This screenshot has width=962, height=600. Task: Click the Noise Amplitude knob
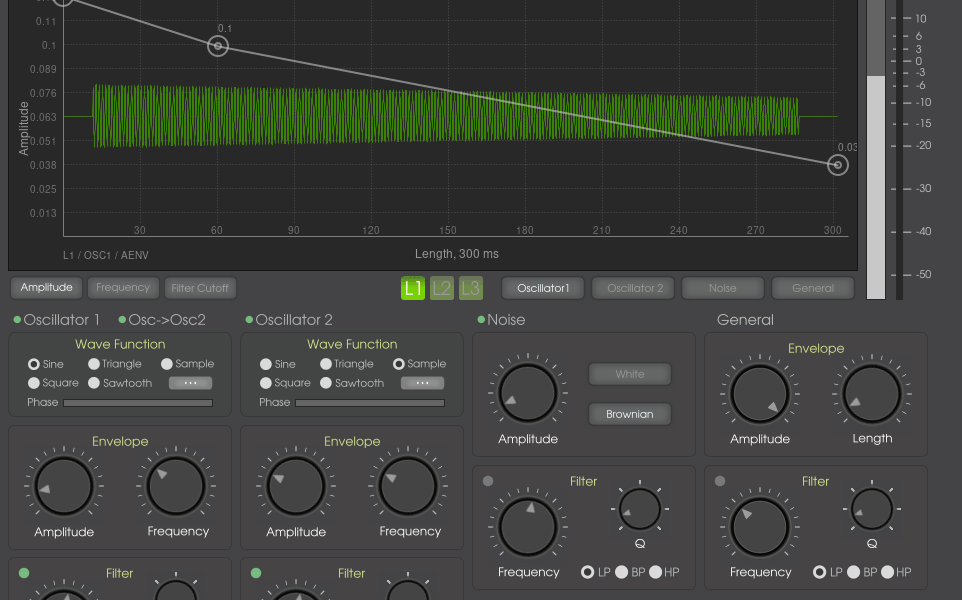click(528, 393)
